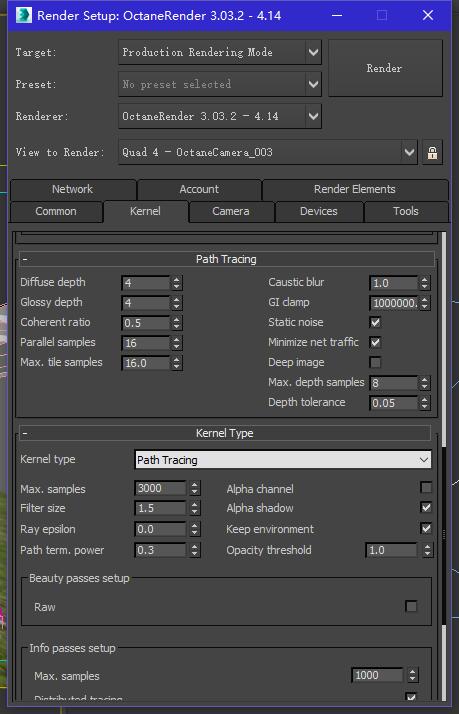Toggle Minimize net traffic checkbox
This screenshot has height=714, width=459.
pos(375,342)
